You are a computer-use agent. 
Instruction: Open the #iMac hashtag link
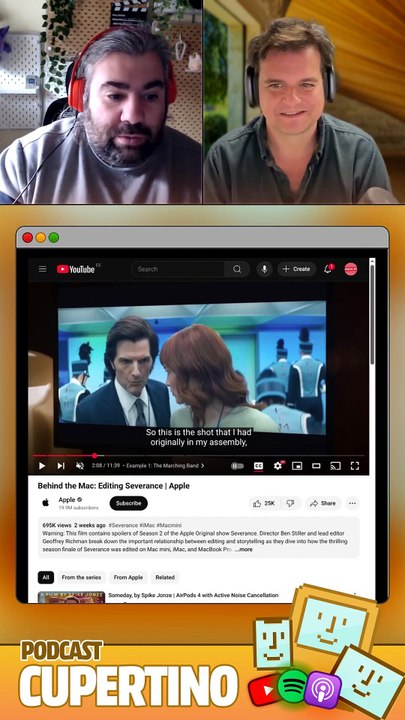click(147, 525)
